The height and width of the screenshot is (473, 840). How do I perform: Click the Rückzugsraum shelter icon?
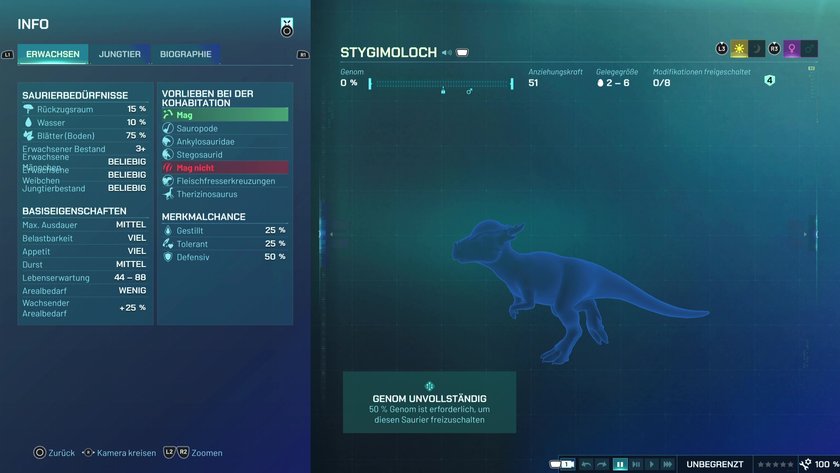pyautogui.click(x=28, y=109)
